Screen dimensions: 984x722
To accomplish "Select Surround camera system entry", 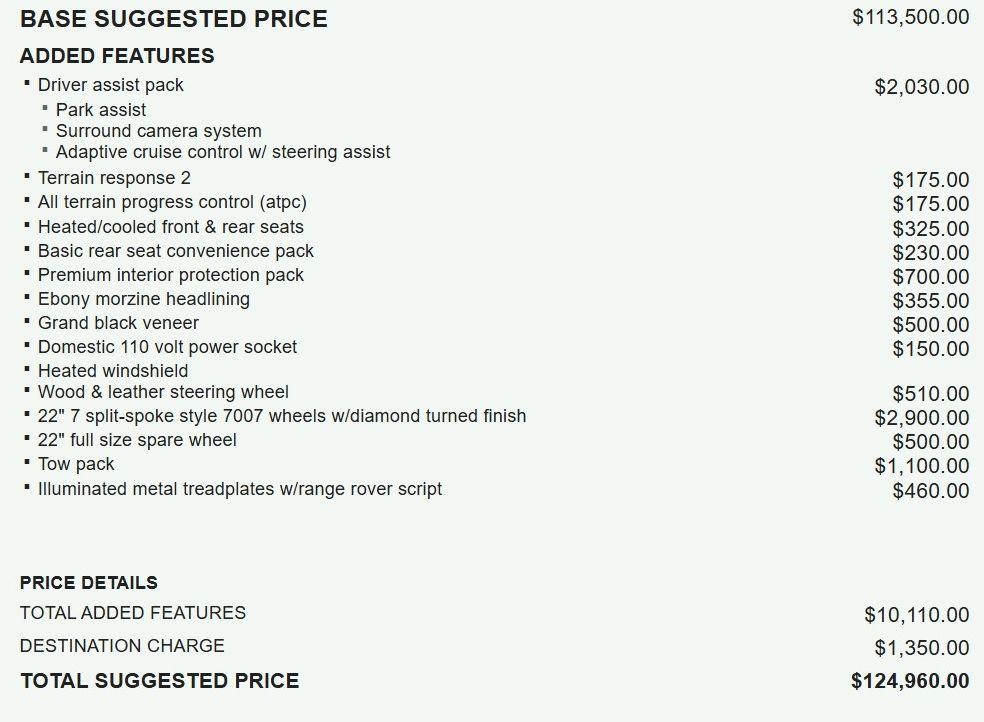I will tap(158, 130).
